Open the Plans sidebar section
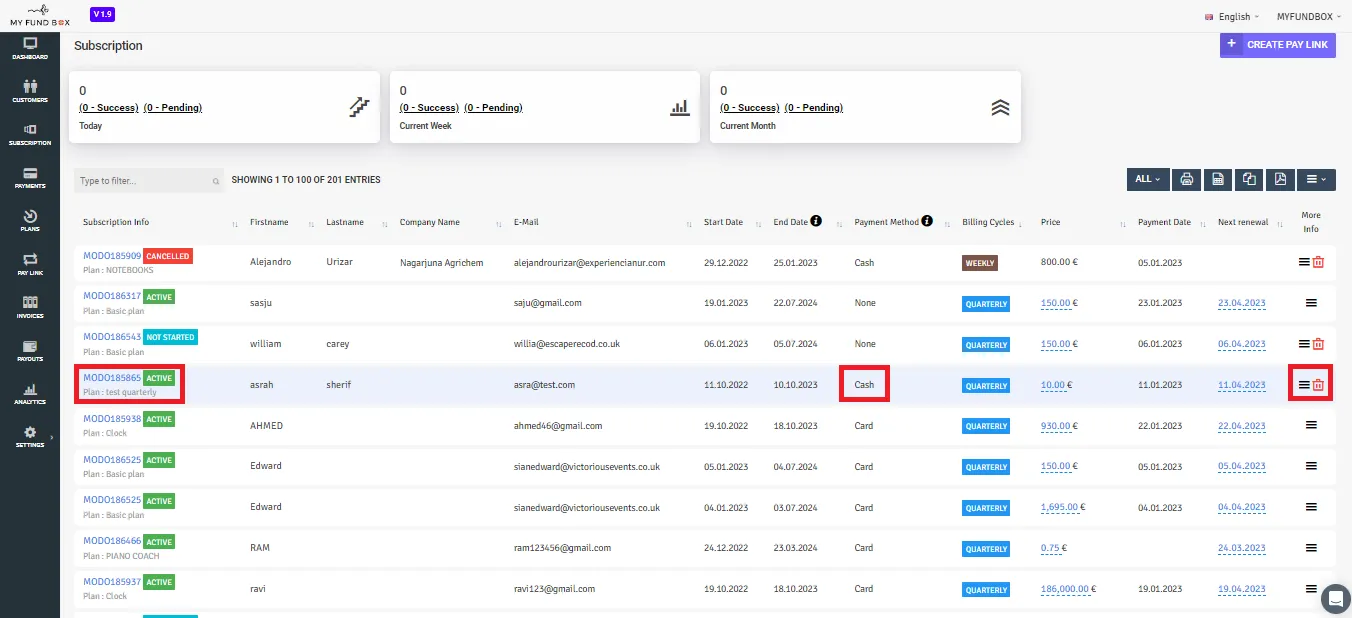Screen dimensions: 1352x618 click(x=30, y=220)
